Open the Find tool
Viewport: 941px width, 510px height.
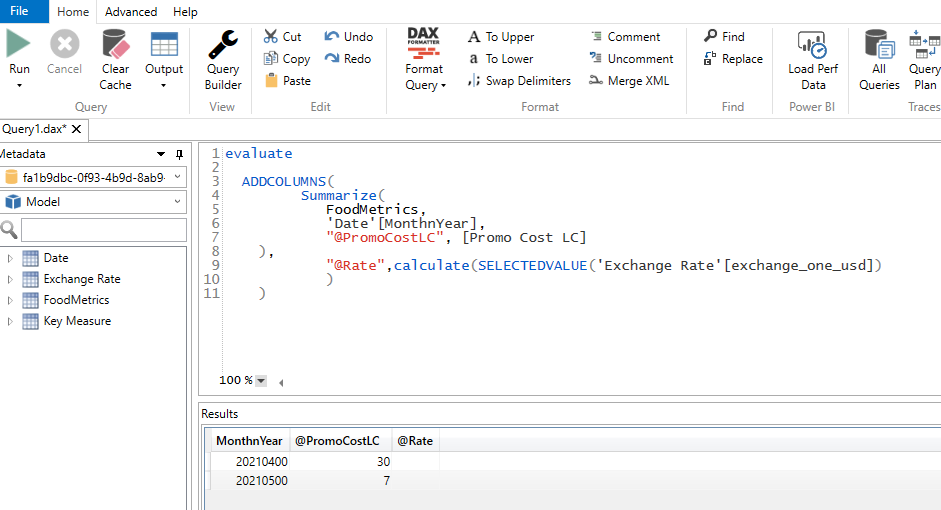[x=724, y=37]
